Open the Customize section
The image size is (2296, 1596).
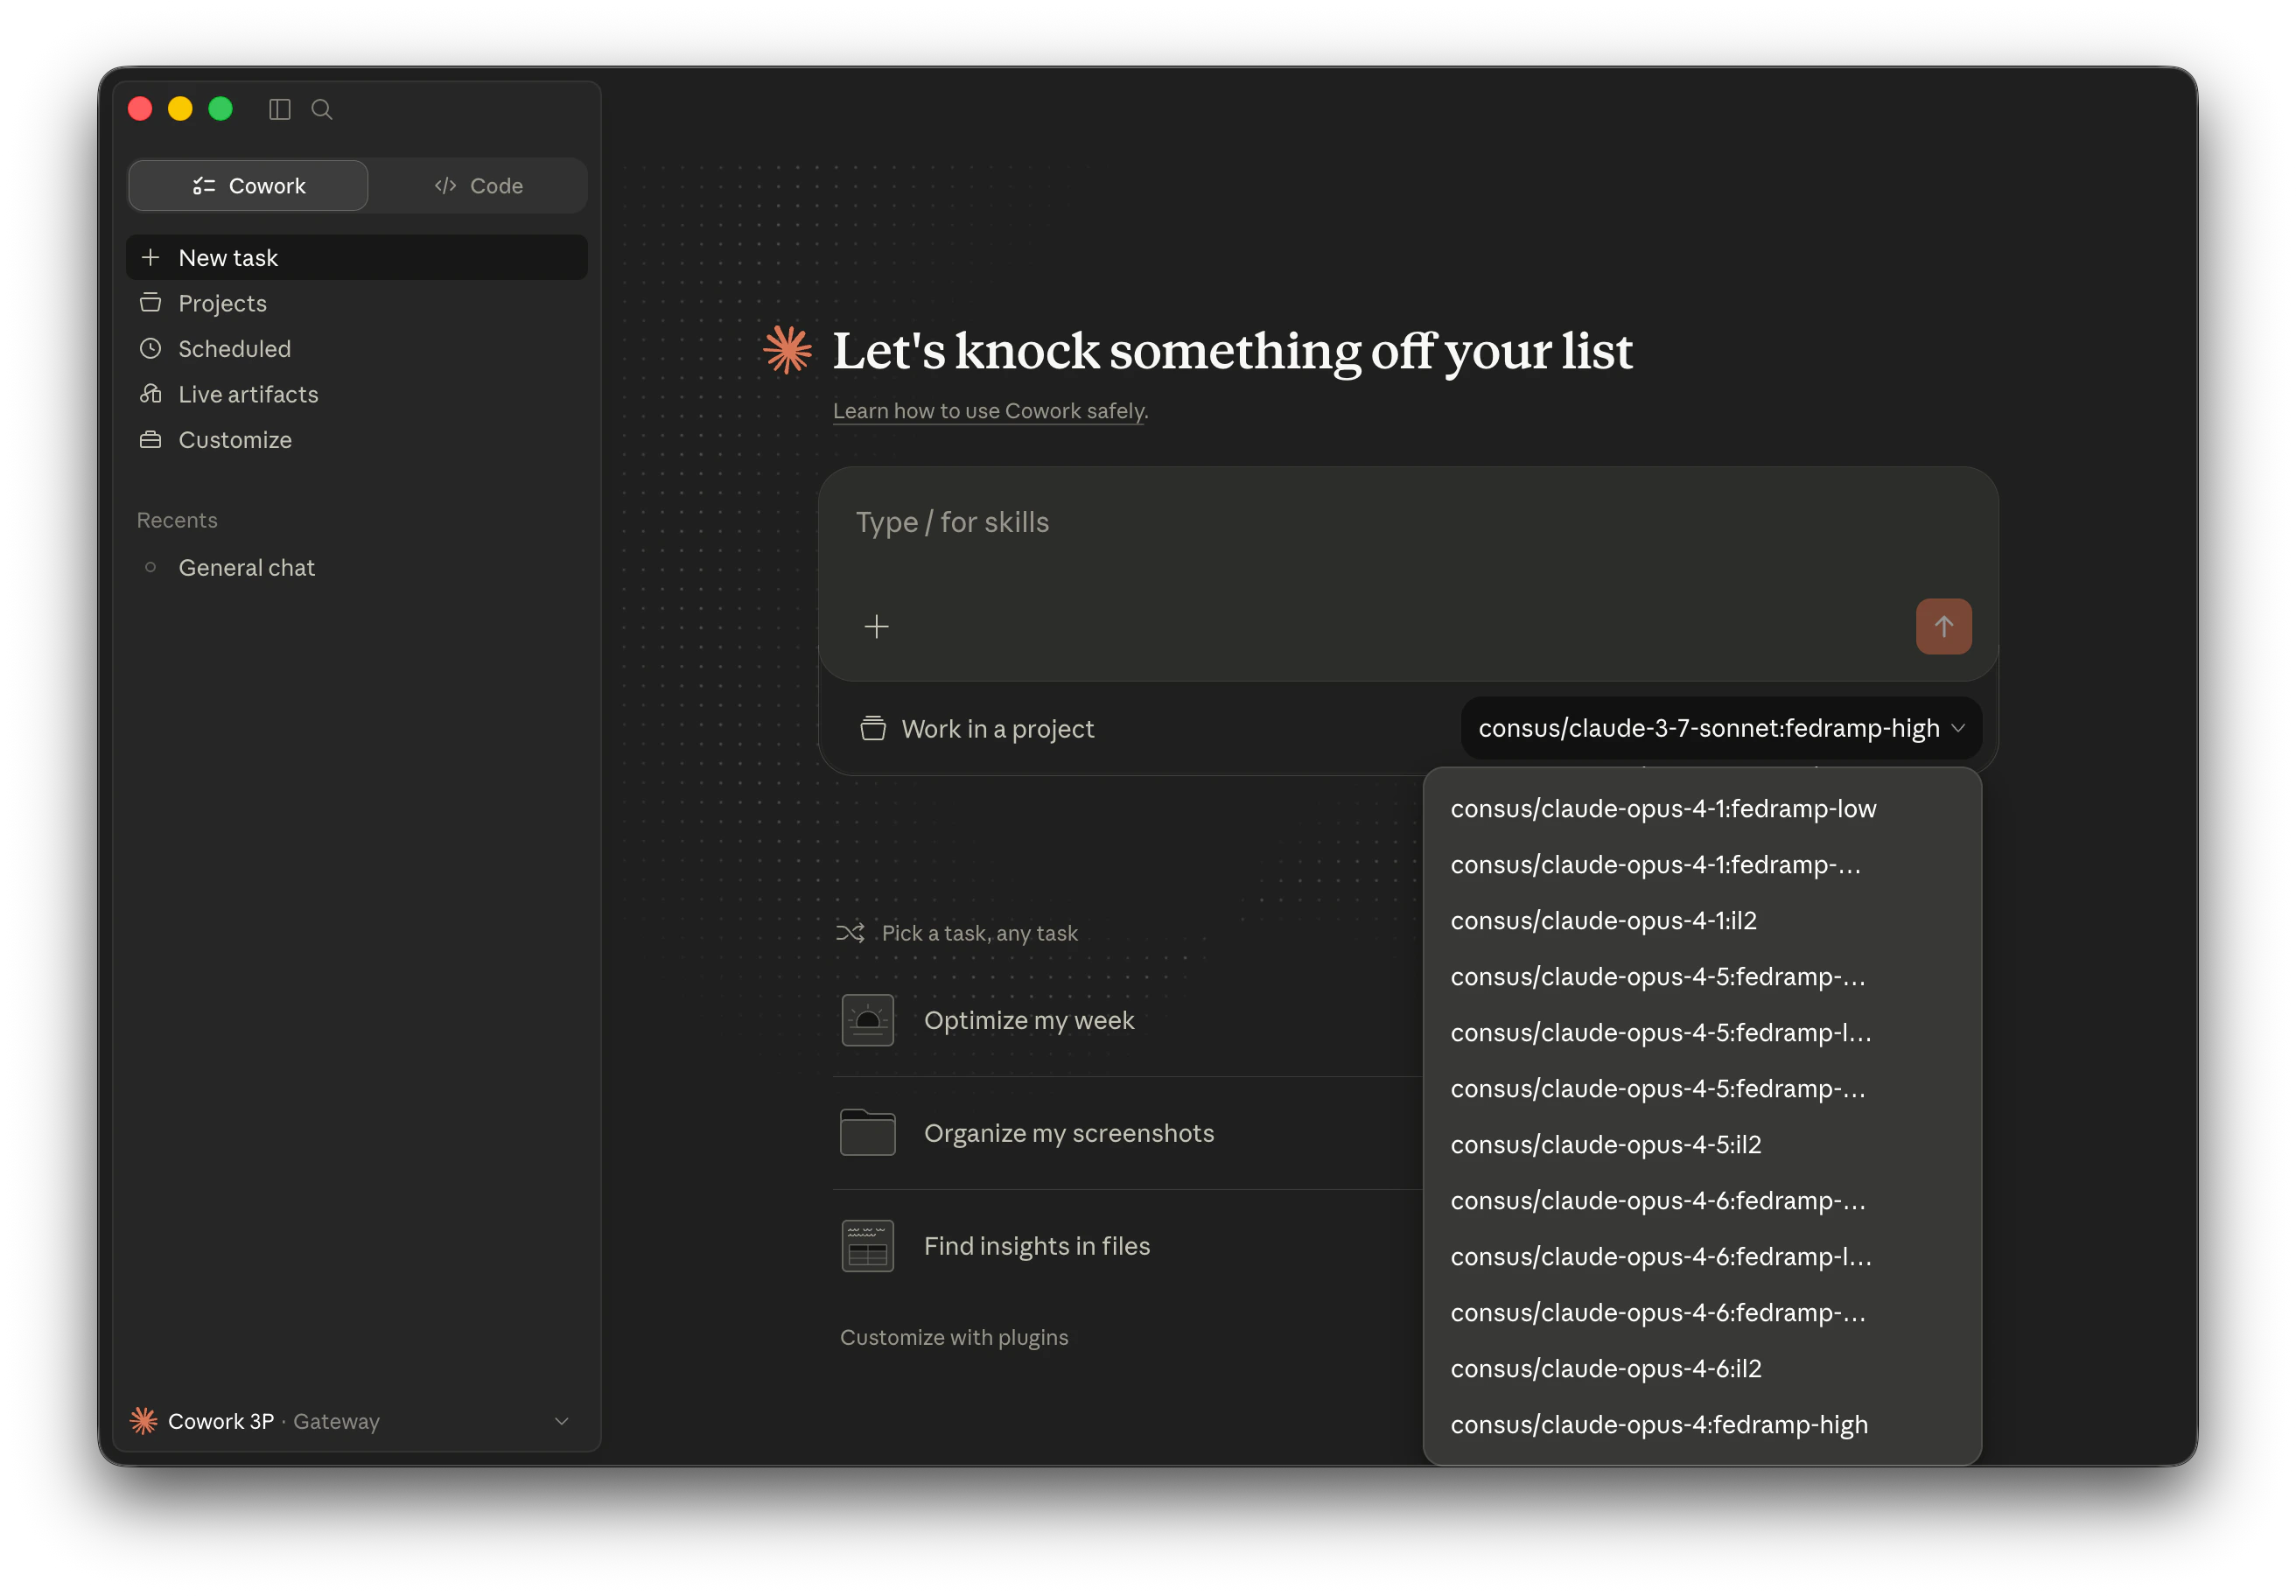coord(357,440)
